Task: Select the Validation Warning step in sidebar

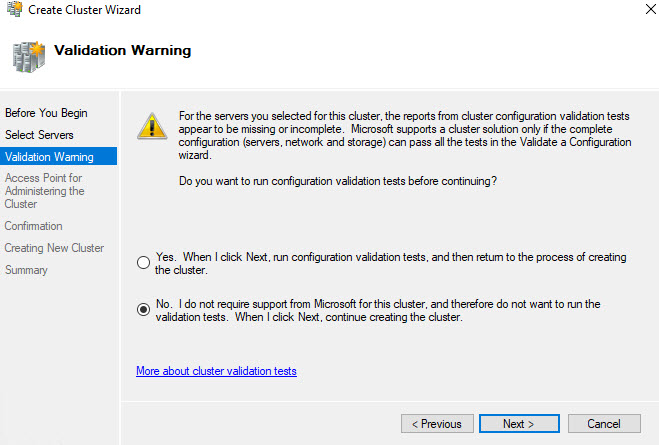Action: click(49, 156)
